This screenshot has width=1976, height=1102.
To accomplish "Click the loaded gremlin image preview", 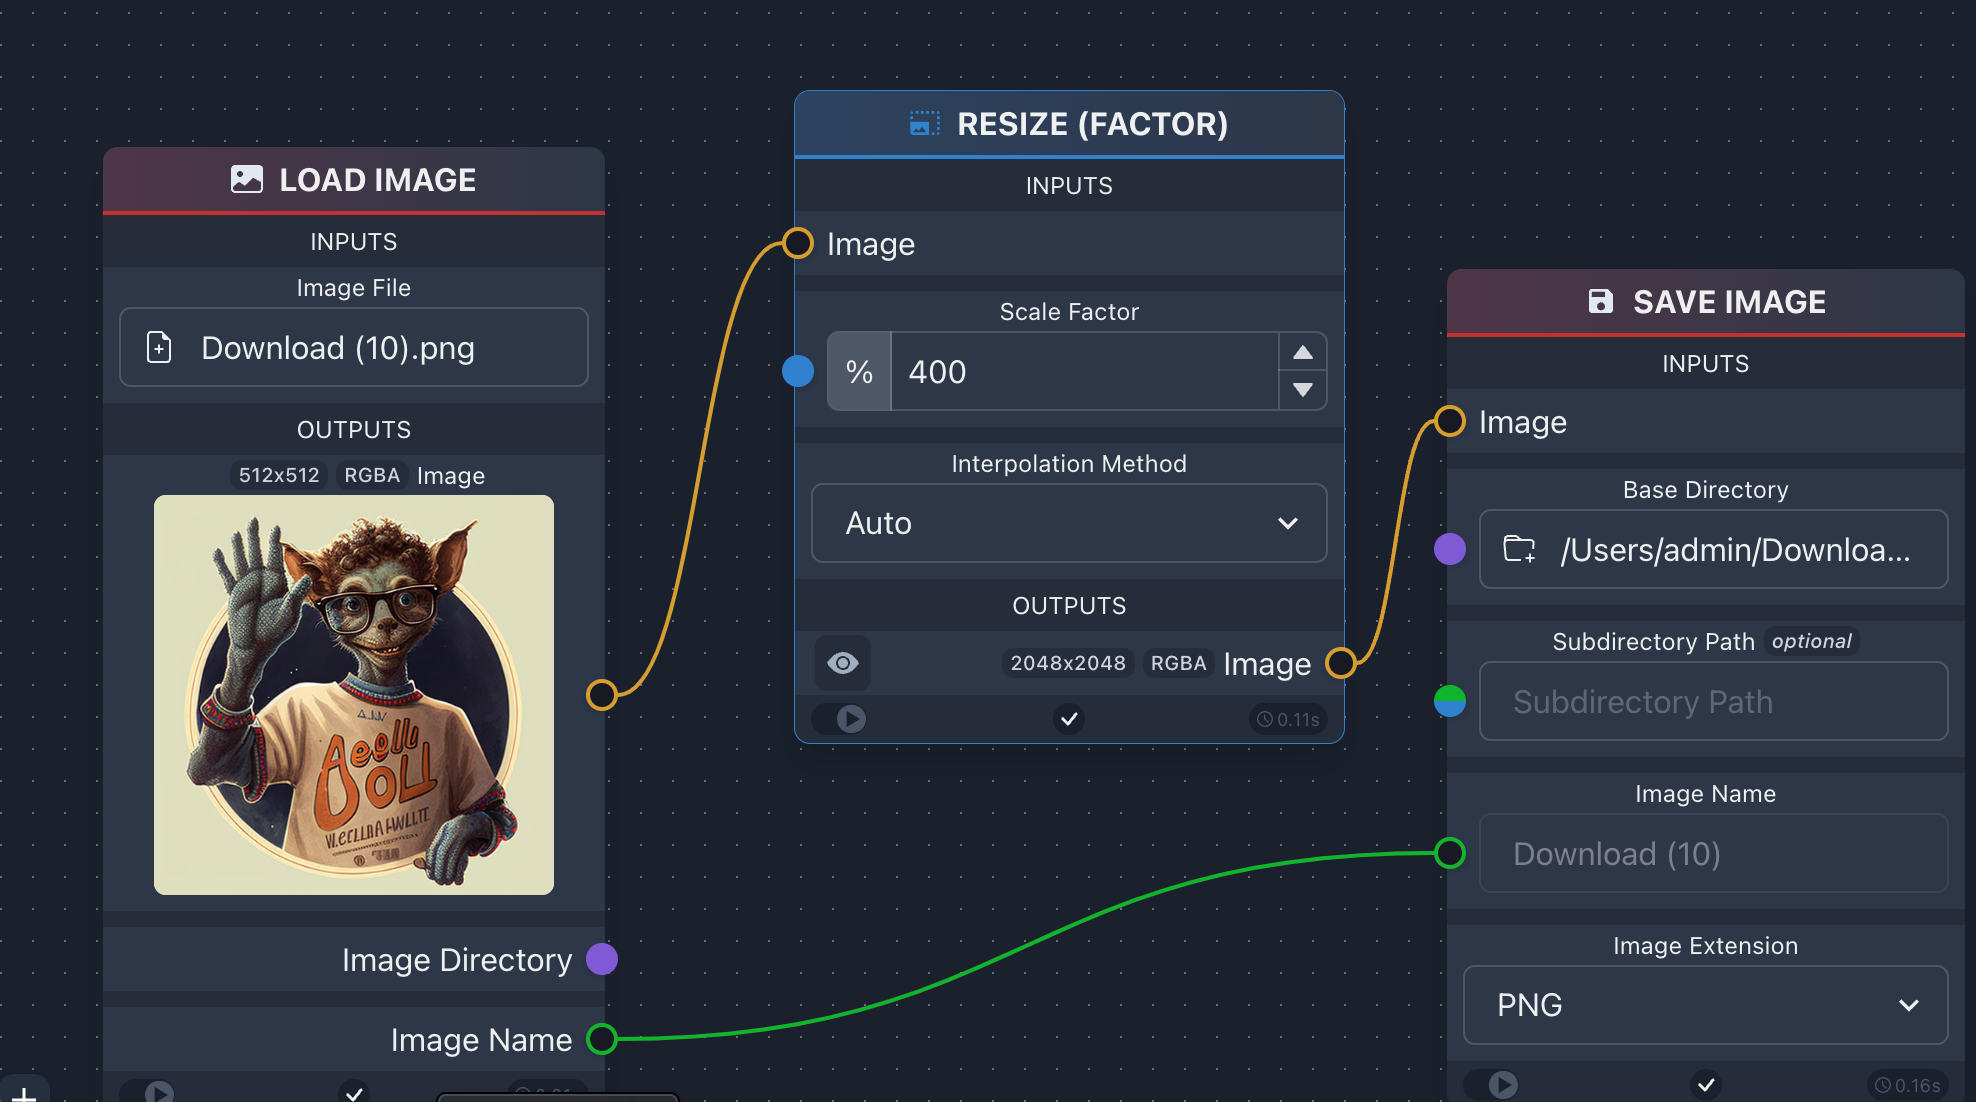I will [354, 695].
